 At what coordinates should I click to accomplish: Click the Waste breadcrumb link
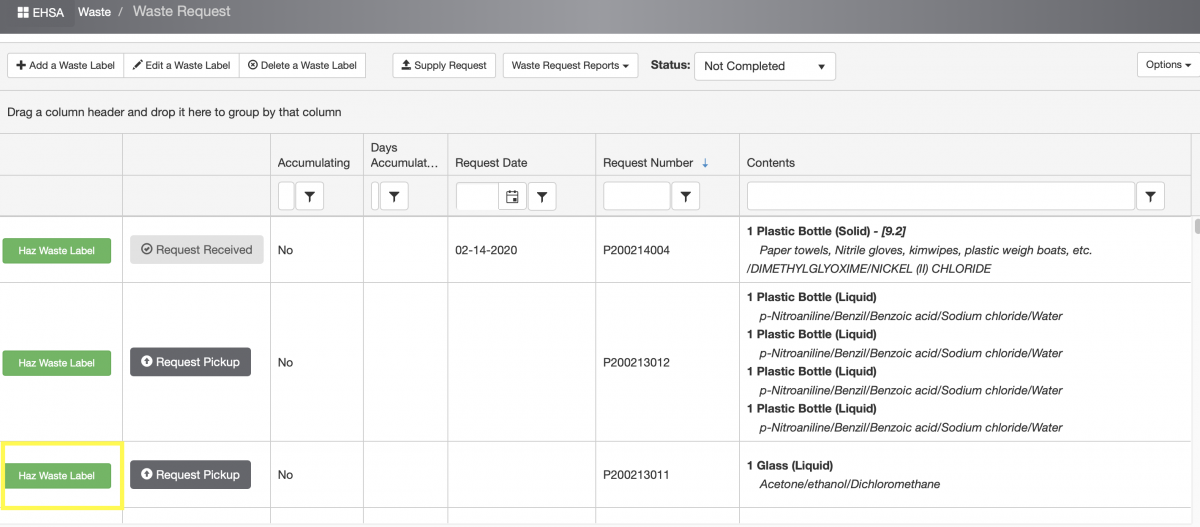pos(94,12)
